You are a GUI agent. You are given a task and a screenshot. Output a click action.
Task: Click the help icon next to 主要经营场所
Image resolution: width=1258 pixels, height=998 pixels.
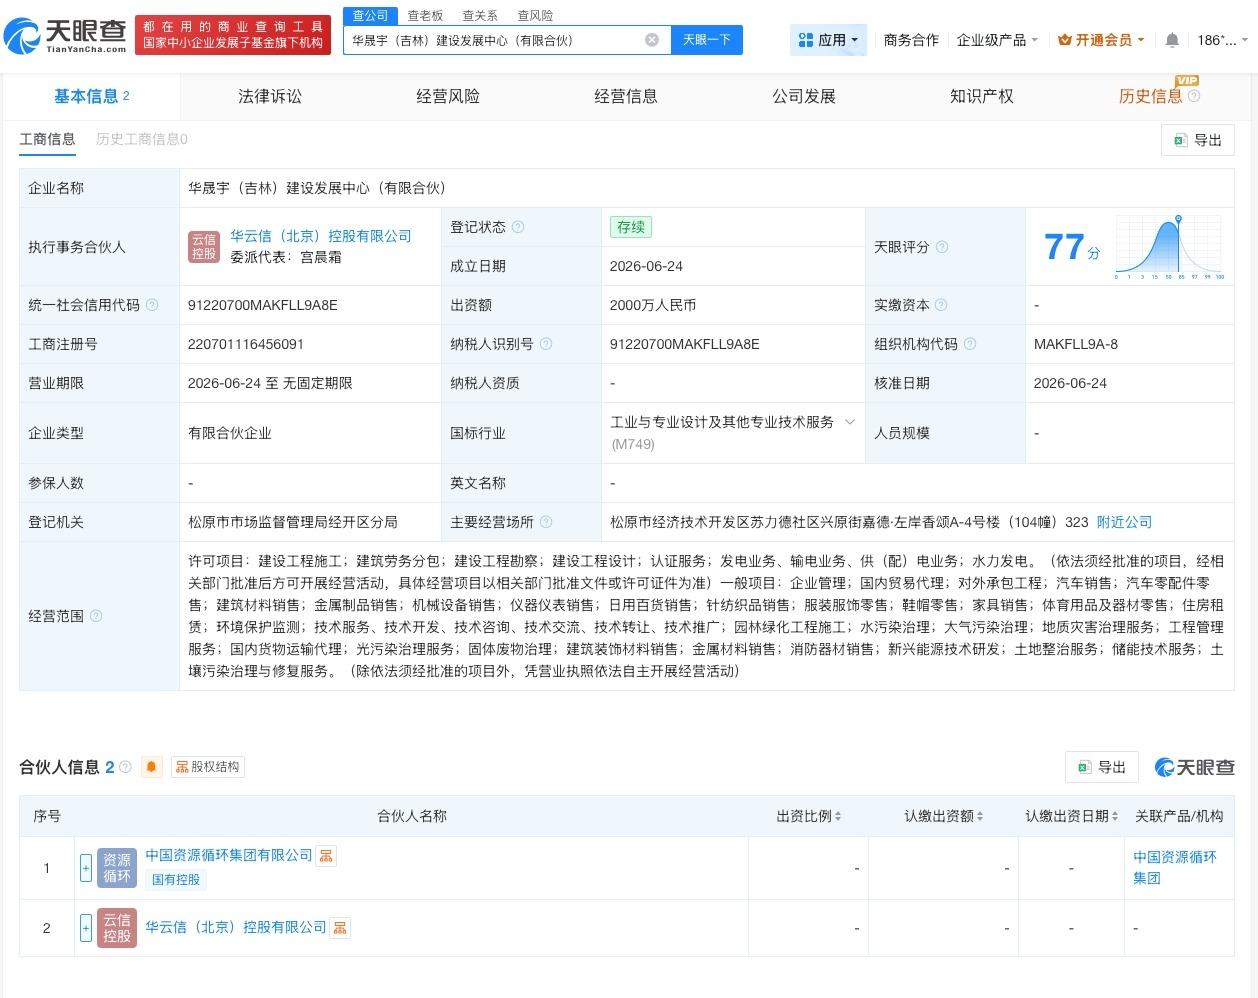click(x=546, y=522)
